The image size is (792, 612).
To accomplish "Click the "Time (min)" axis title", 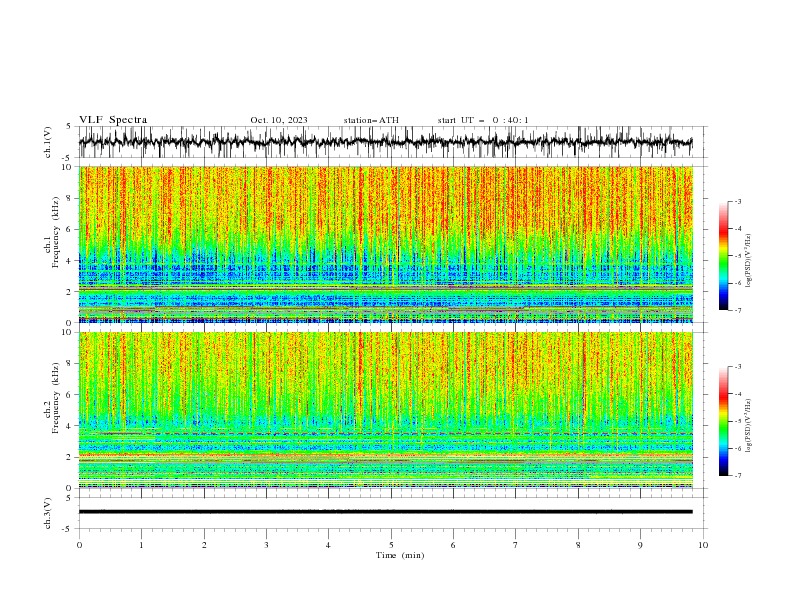I will (x=400, y=555).
